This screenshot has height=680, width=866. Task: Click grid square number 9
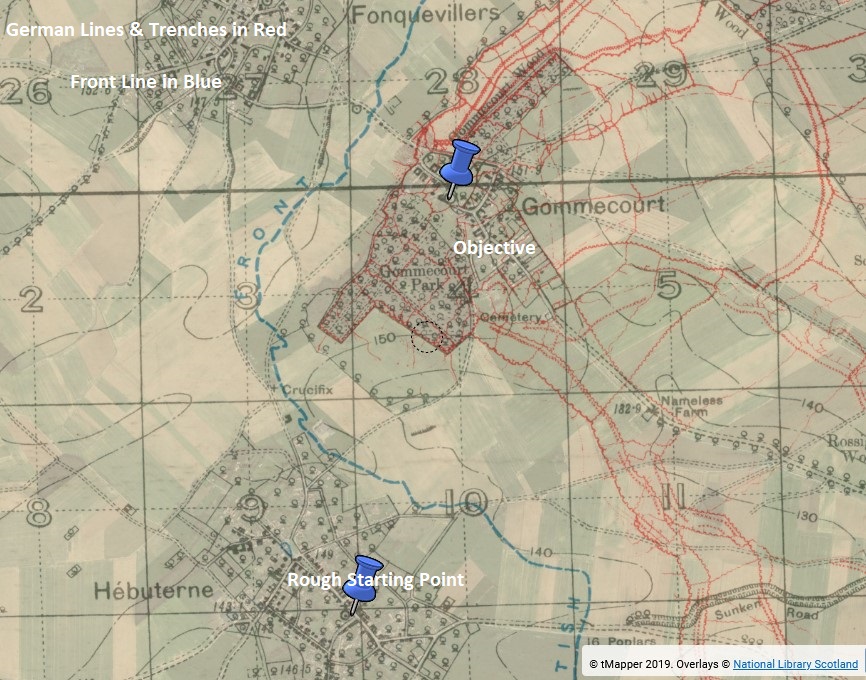pyautogui.click(x=252, y=509)
